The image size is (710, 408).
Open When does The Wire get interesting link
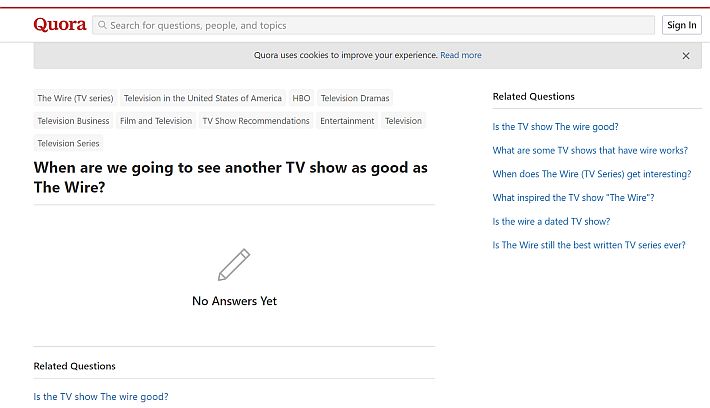point(592,174)
